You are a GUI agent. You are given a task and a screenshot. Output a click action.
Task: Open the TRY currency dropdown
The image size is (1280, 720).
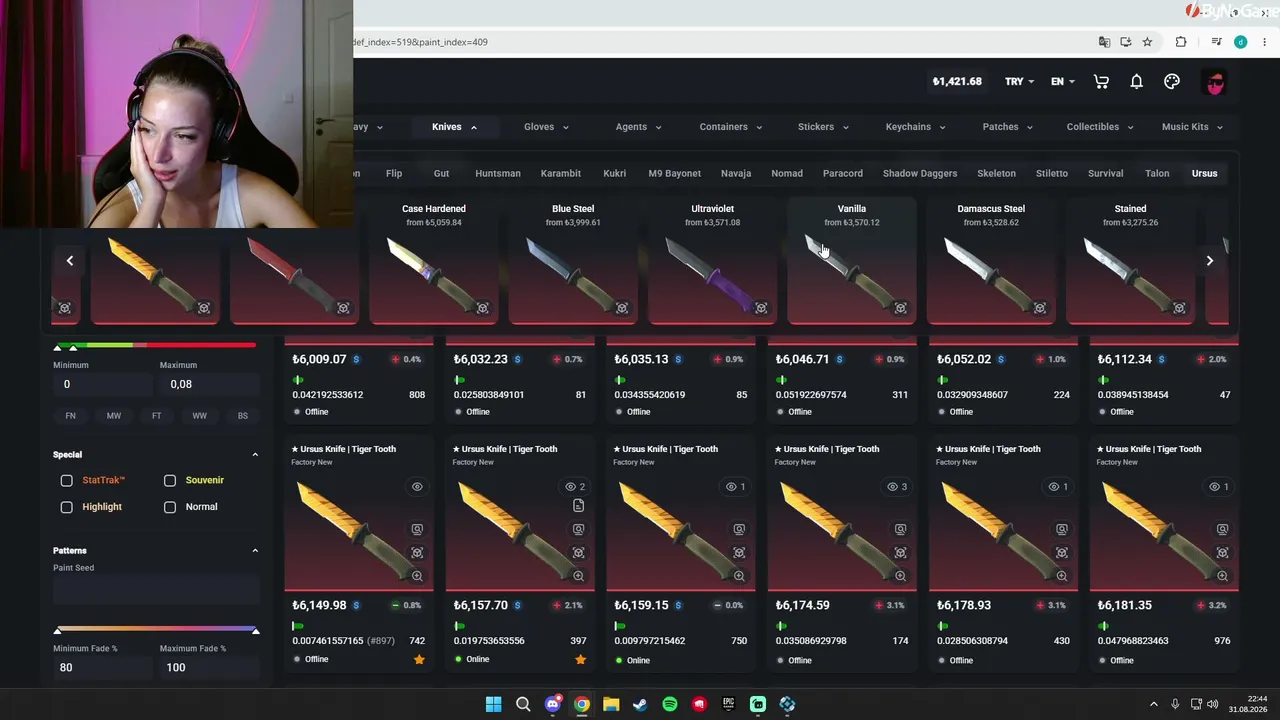(x=1019, y=82)
